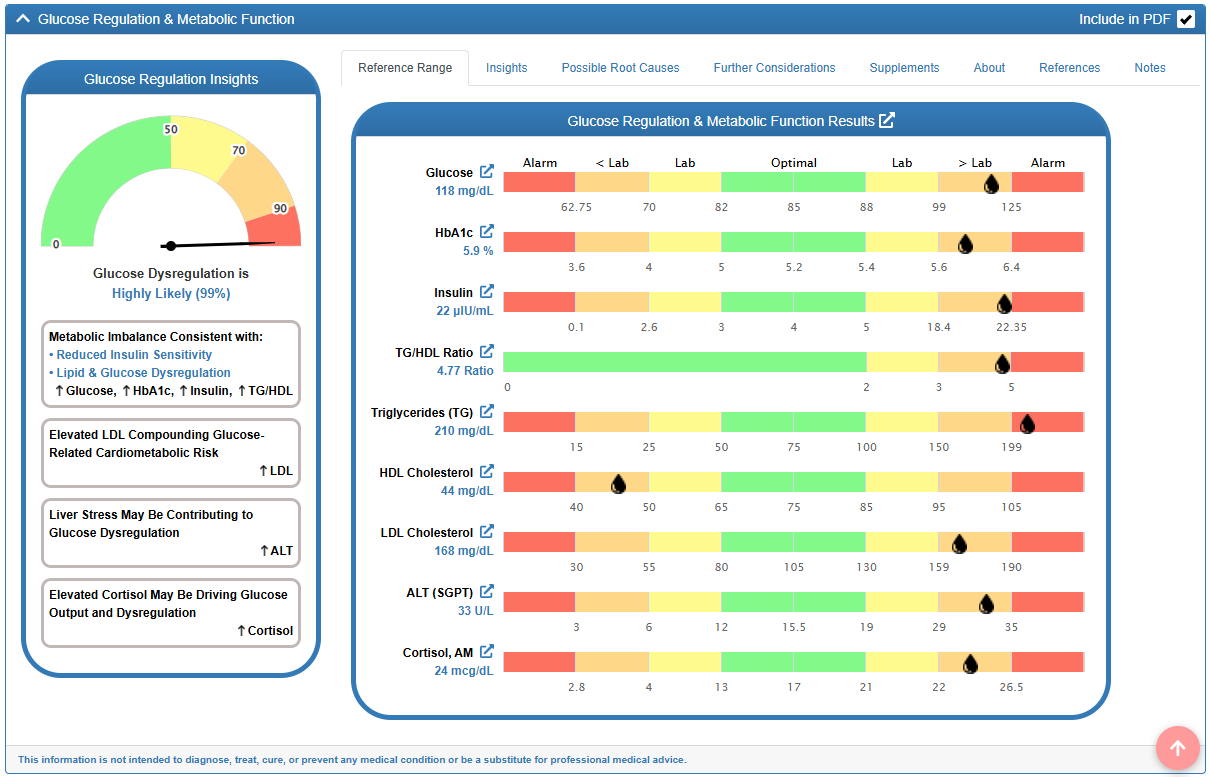
Task: Click the ↑LDL marker in risk card
Action: 276,471
